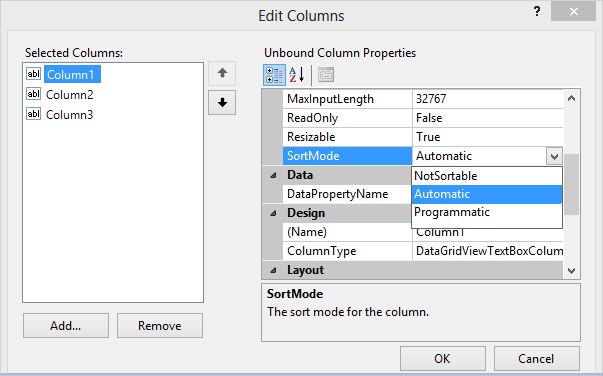The height and width of the screenshot is (376, 603).
Task: Click the abl icon beside Column2
Action: tap(33, 94)
